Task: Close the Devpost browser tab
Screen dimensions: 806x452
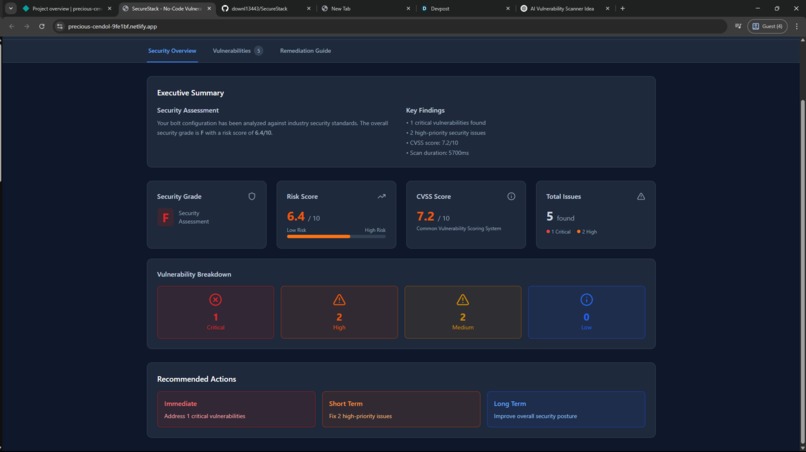Action: click(x=508, y=9)
